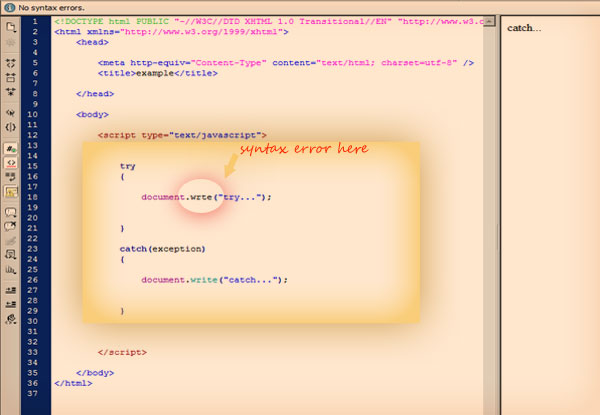
Task: Click the DOCTYPE declaration on line 1
Action: tap(269, 21)
